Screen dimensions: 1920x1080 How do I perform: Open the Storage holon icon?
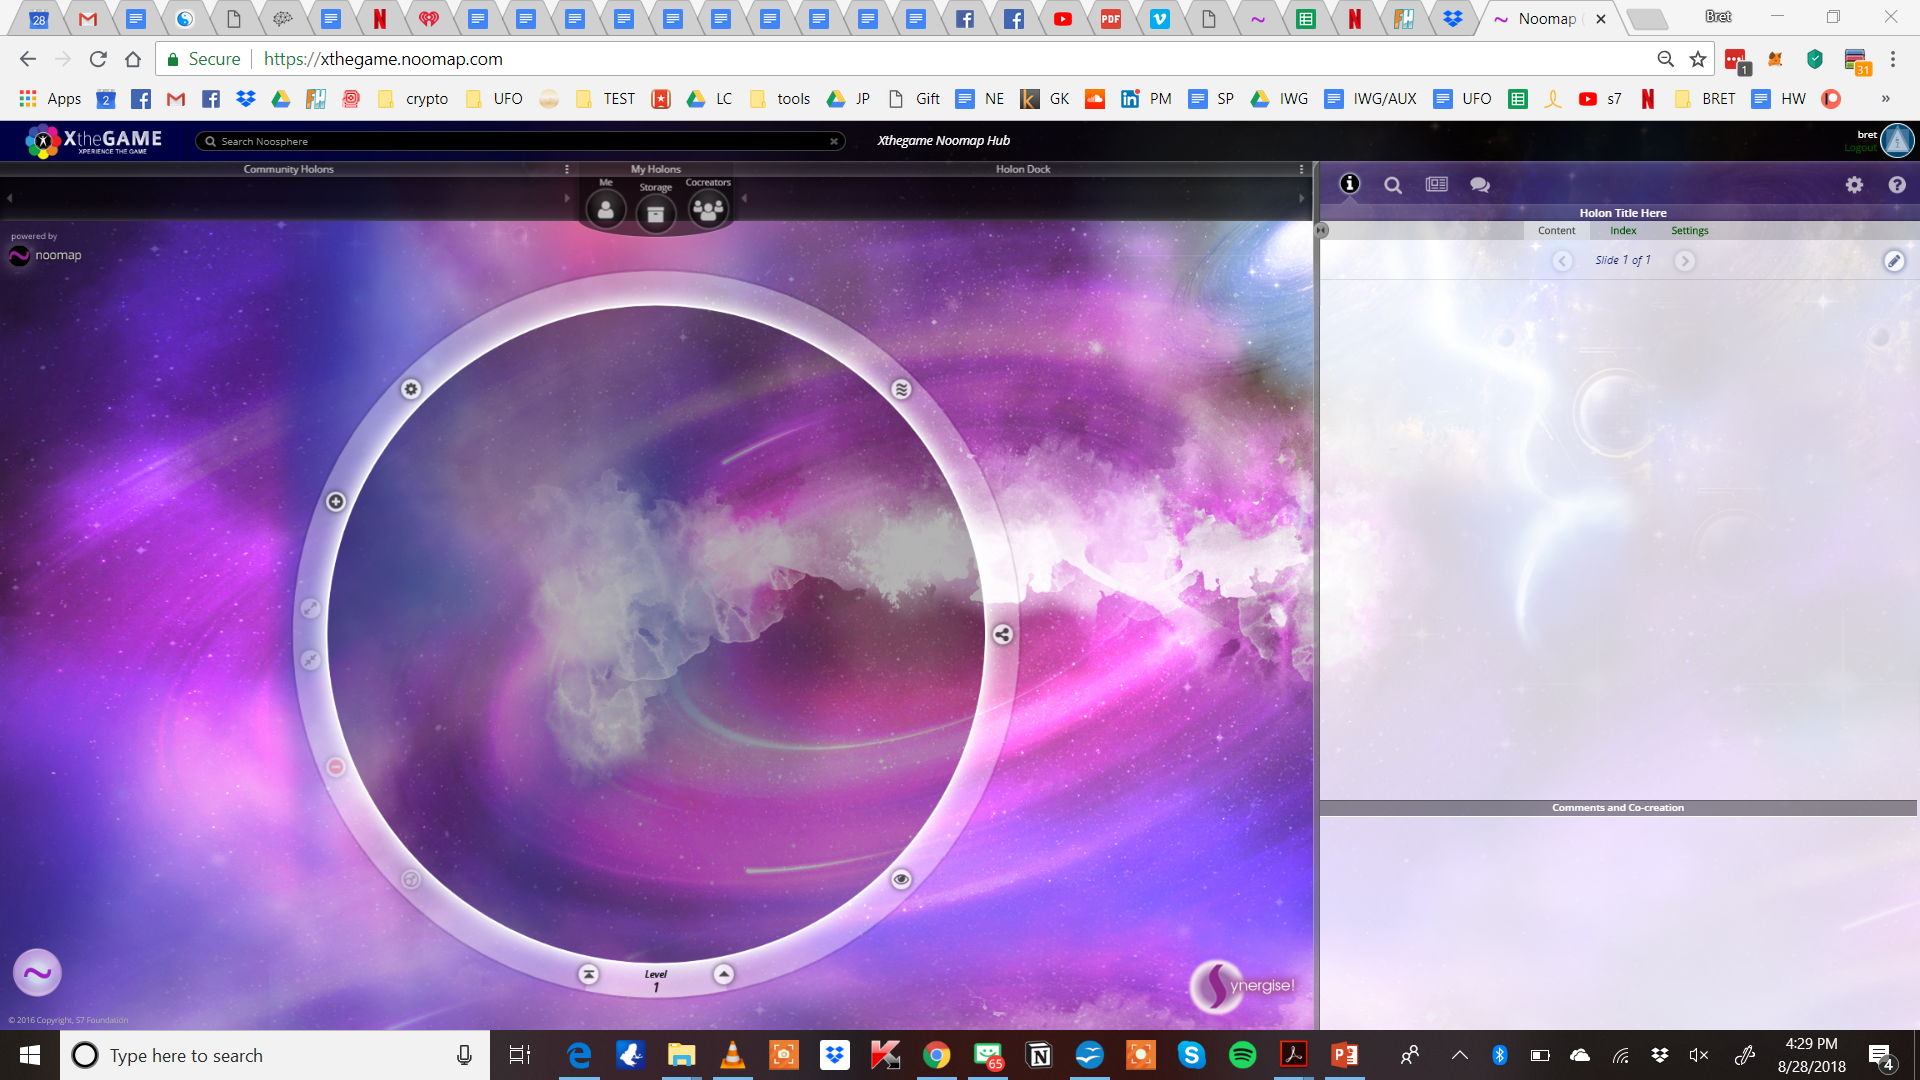[656, 213]
